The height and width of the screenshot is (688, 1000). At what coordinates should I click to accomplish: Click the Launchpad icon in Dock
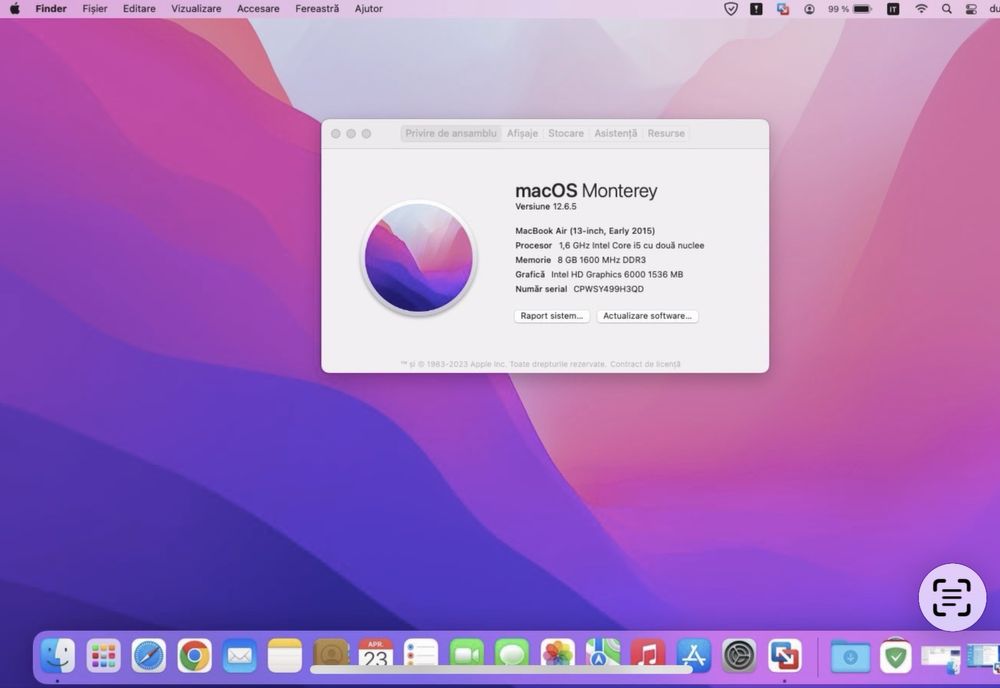tap(104, 656)
